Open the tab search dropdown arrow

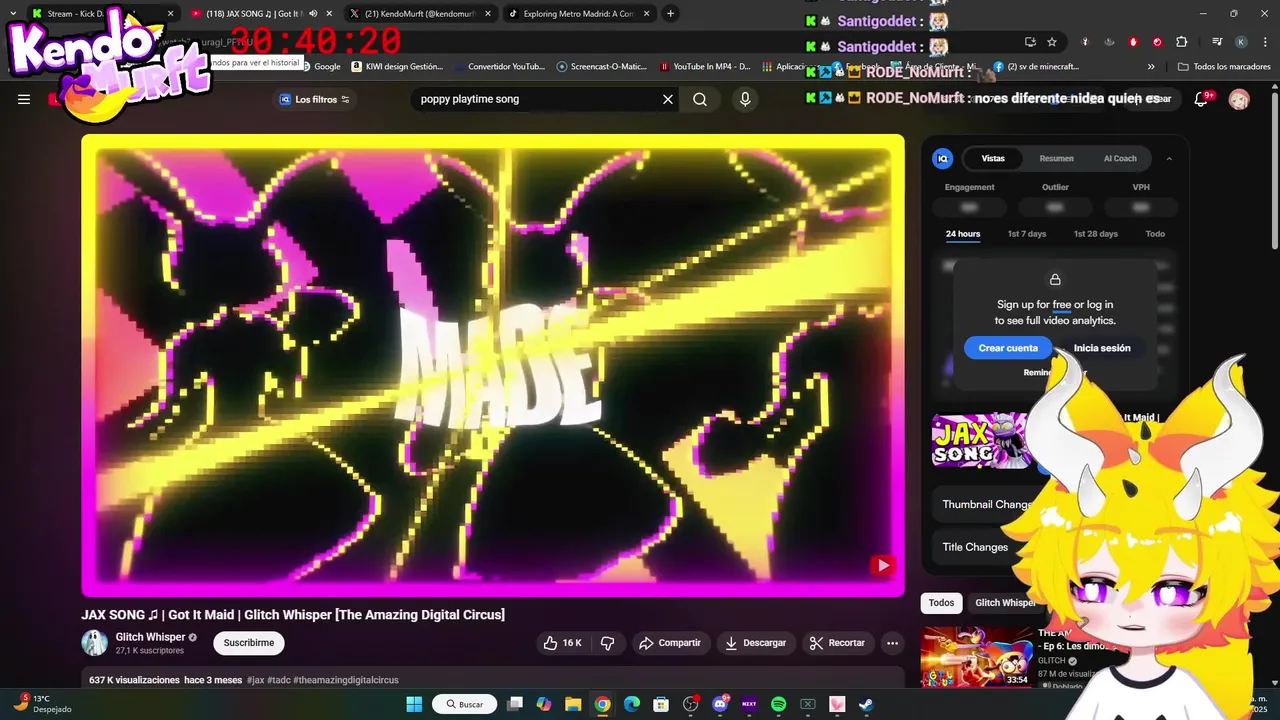coord(12,13)
